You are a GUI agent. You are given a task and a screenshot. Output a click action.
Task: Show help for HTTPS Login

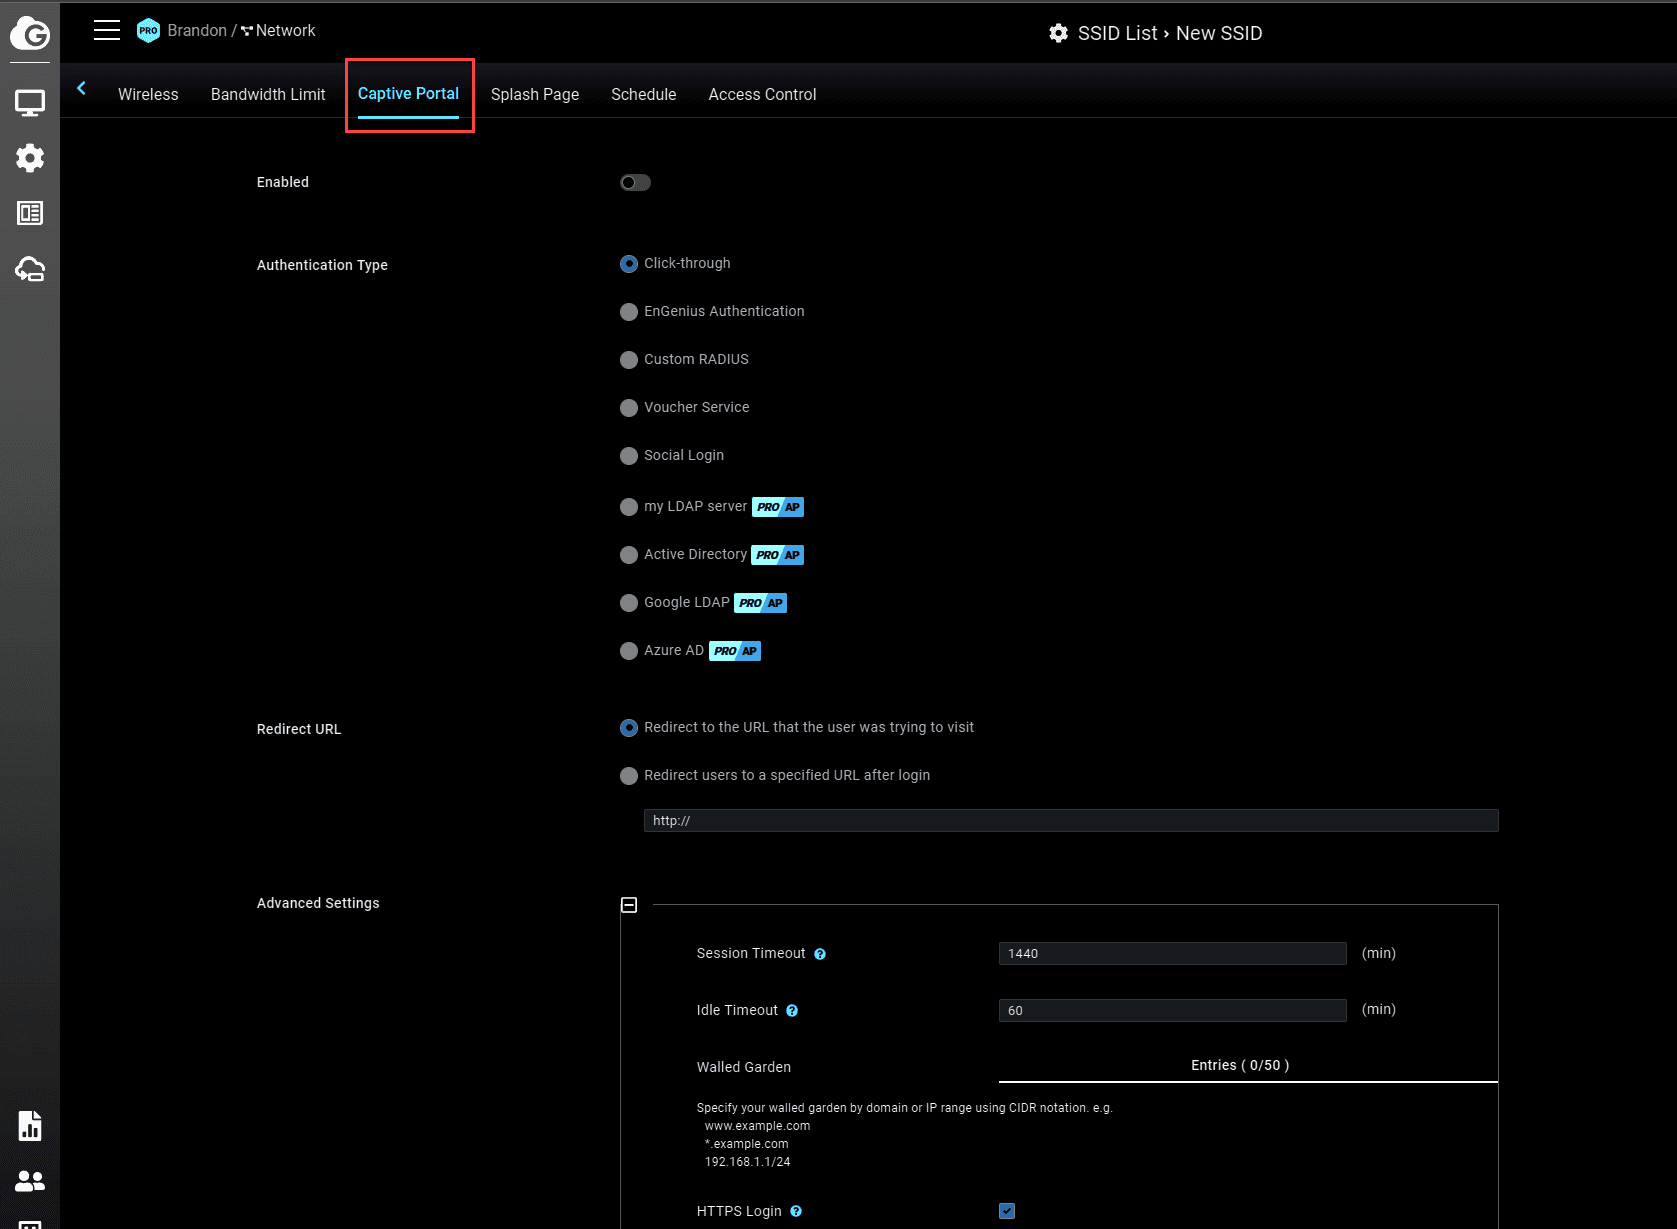[x=796, y=1211]
